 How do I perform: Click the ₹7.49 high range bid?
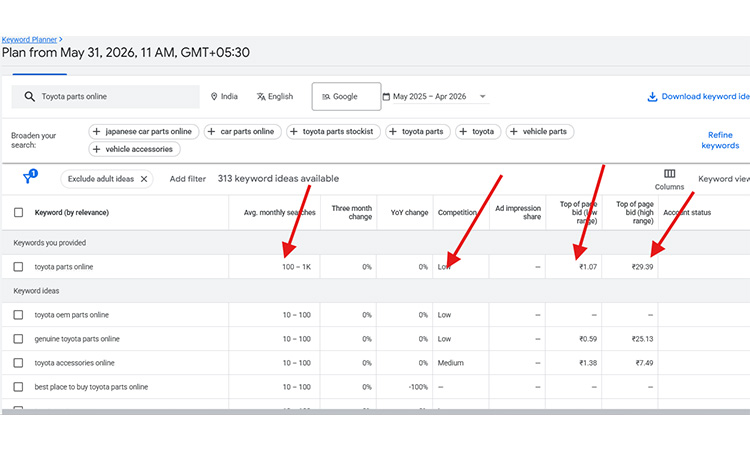644,362
